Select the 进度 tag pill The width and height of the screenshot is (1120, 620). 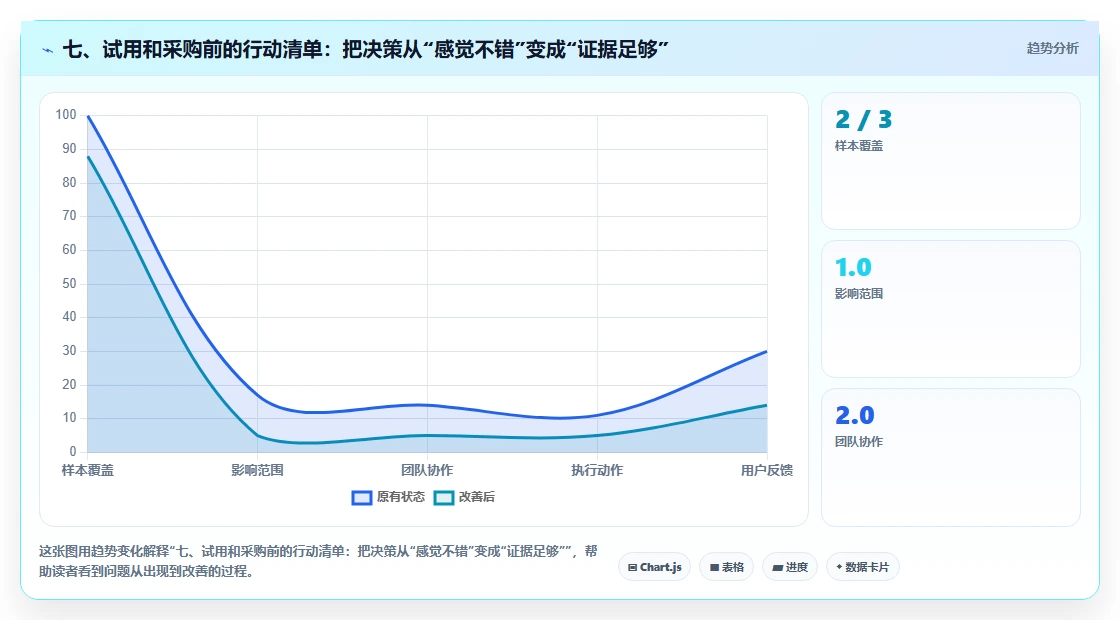[x=790, y=567]
